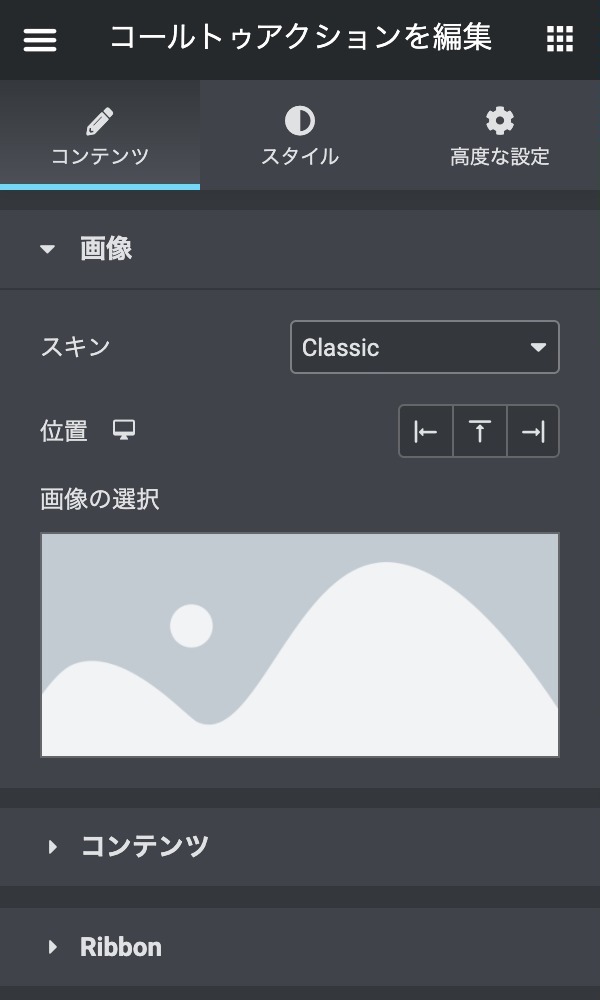Click the コンテンツ section title text

pos(144,847)
